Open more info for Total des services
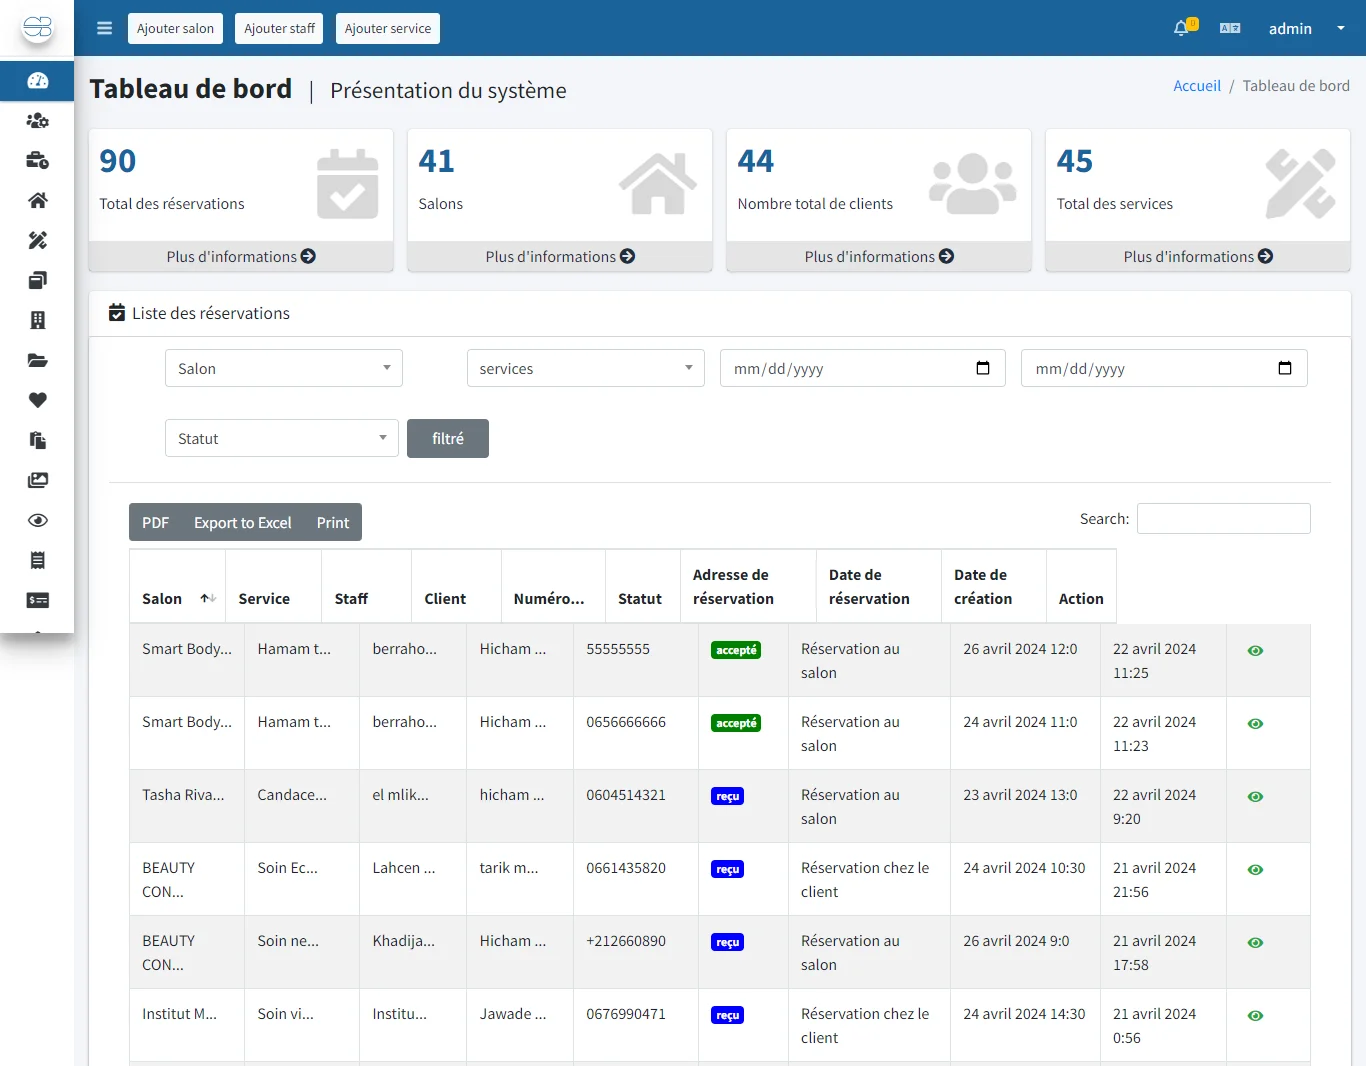 (x=1198, y=256)
